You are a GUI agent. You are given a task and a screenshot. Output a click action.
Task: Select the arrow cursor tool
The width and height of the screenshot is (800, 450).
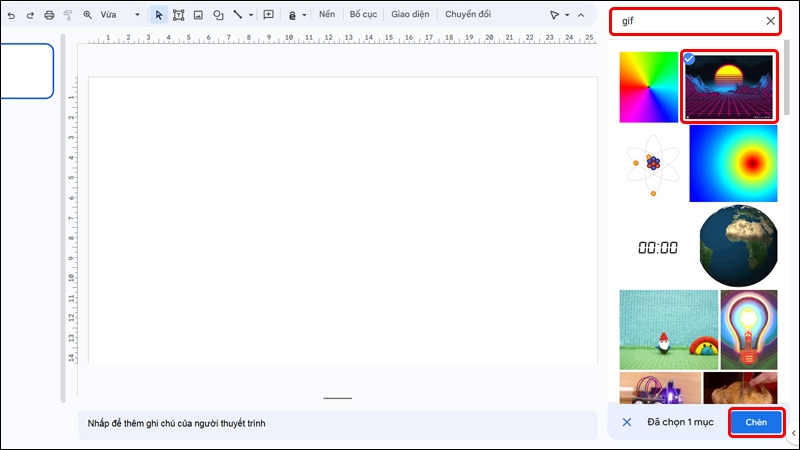(x=159, y=15)
